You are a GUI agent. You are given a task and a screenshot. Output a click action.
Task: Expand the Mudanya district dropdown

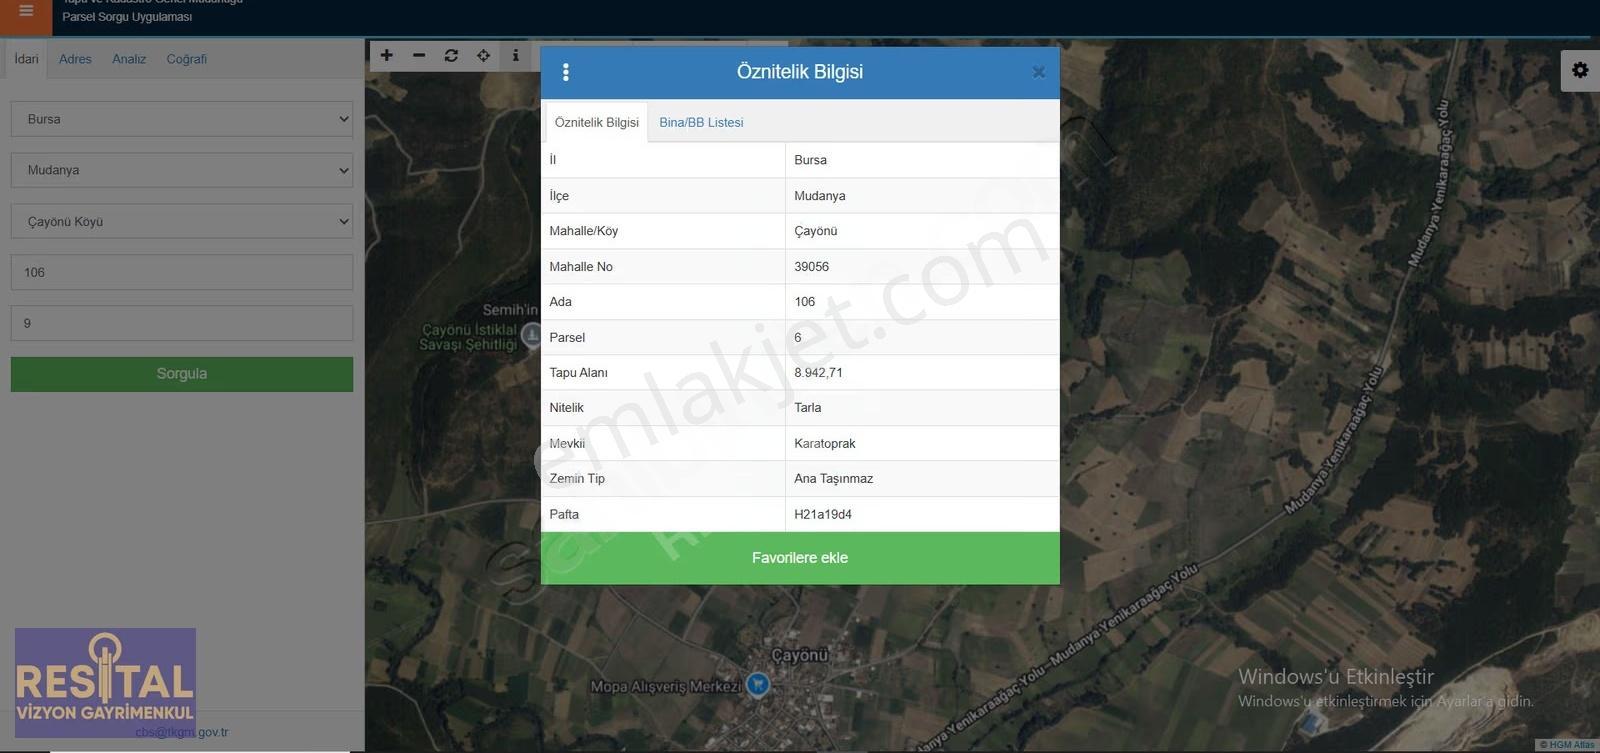pos(182,170)
